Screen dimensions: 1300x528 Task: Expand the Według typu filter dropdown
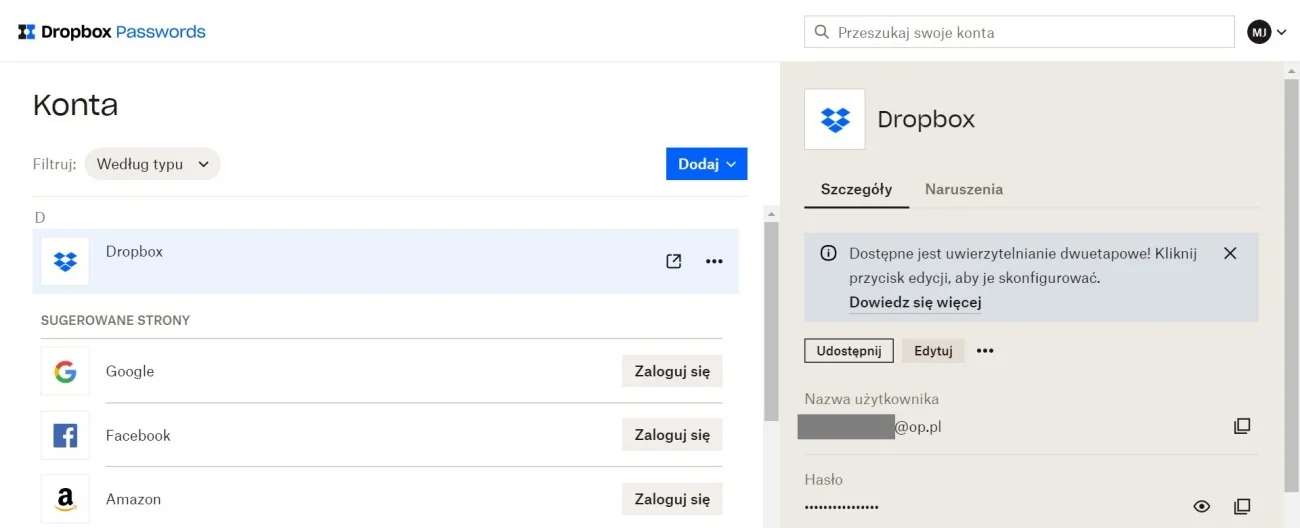(152, 164)
